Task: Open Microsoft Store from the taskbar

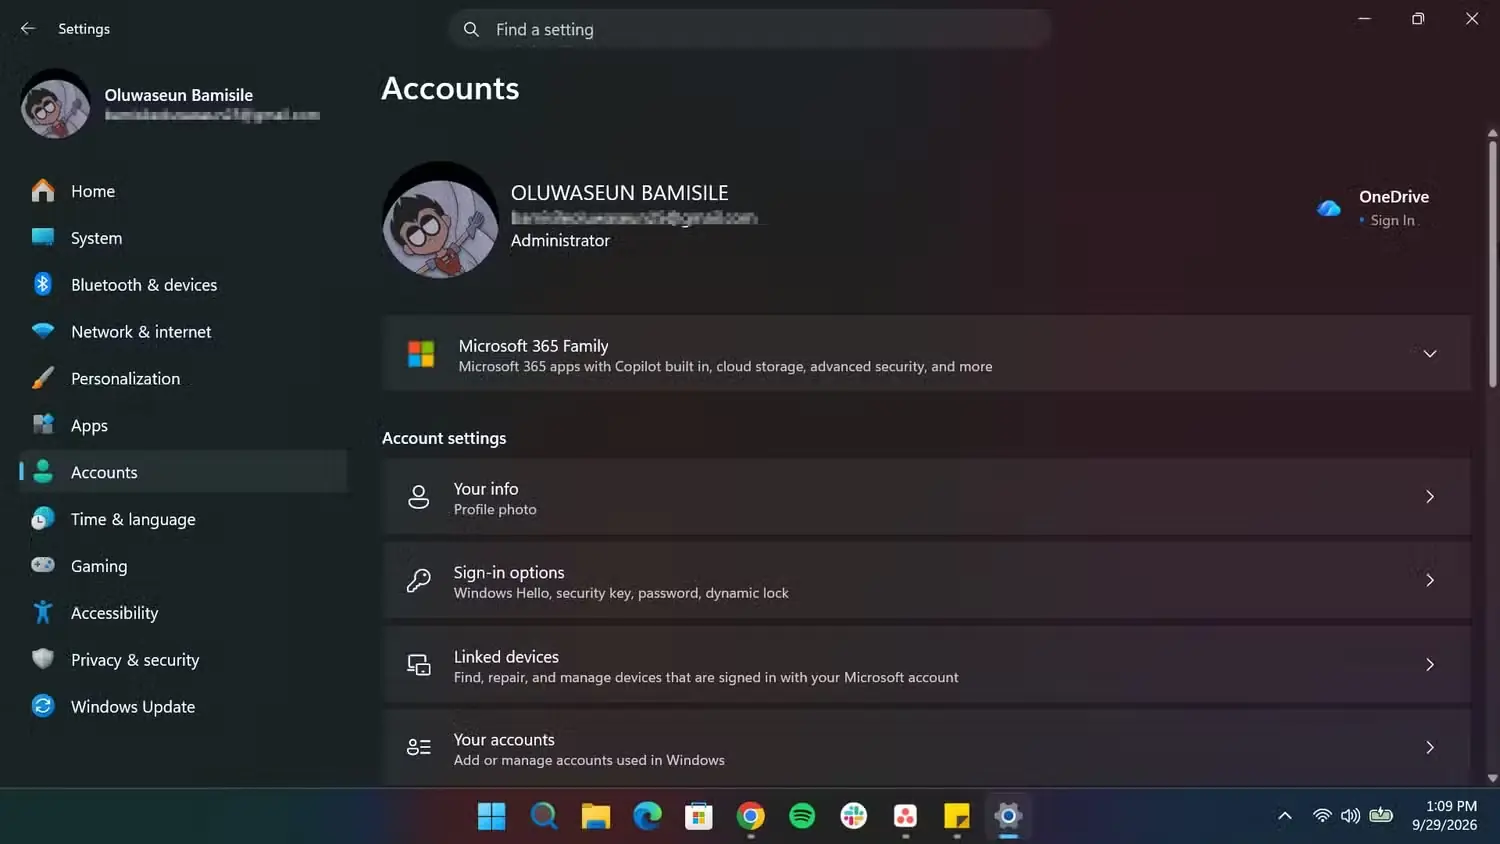Action: [x=699, y=816]
